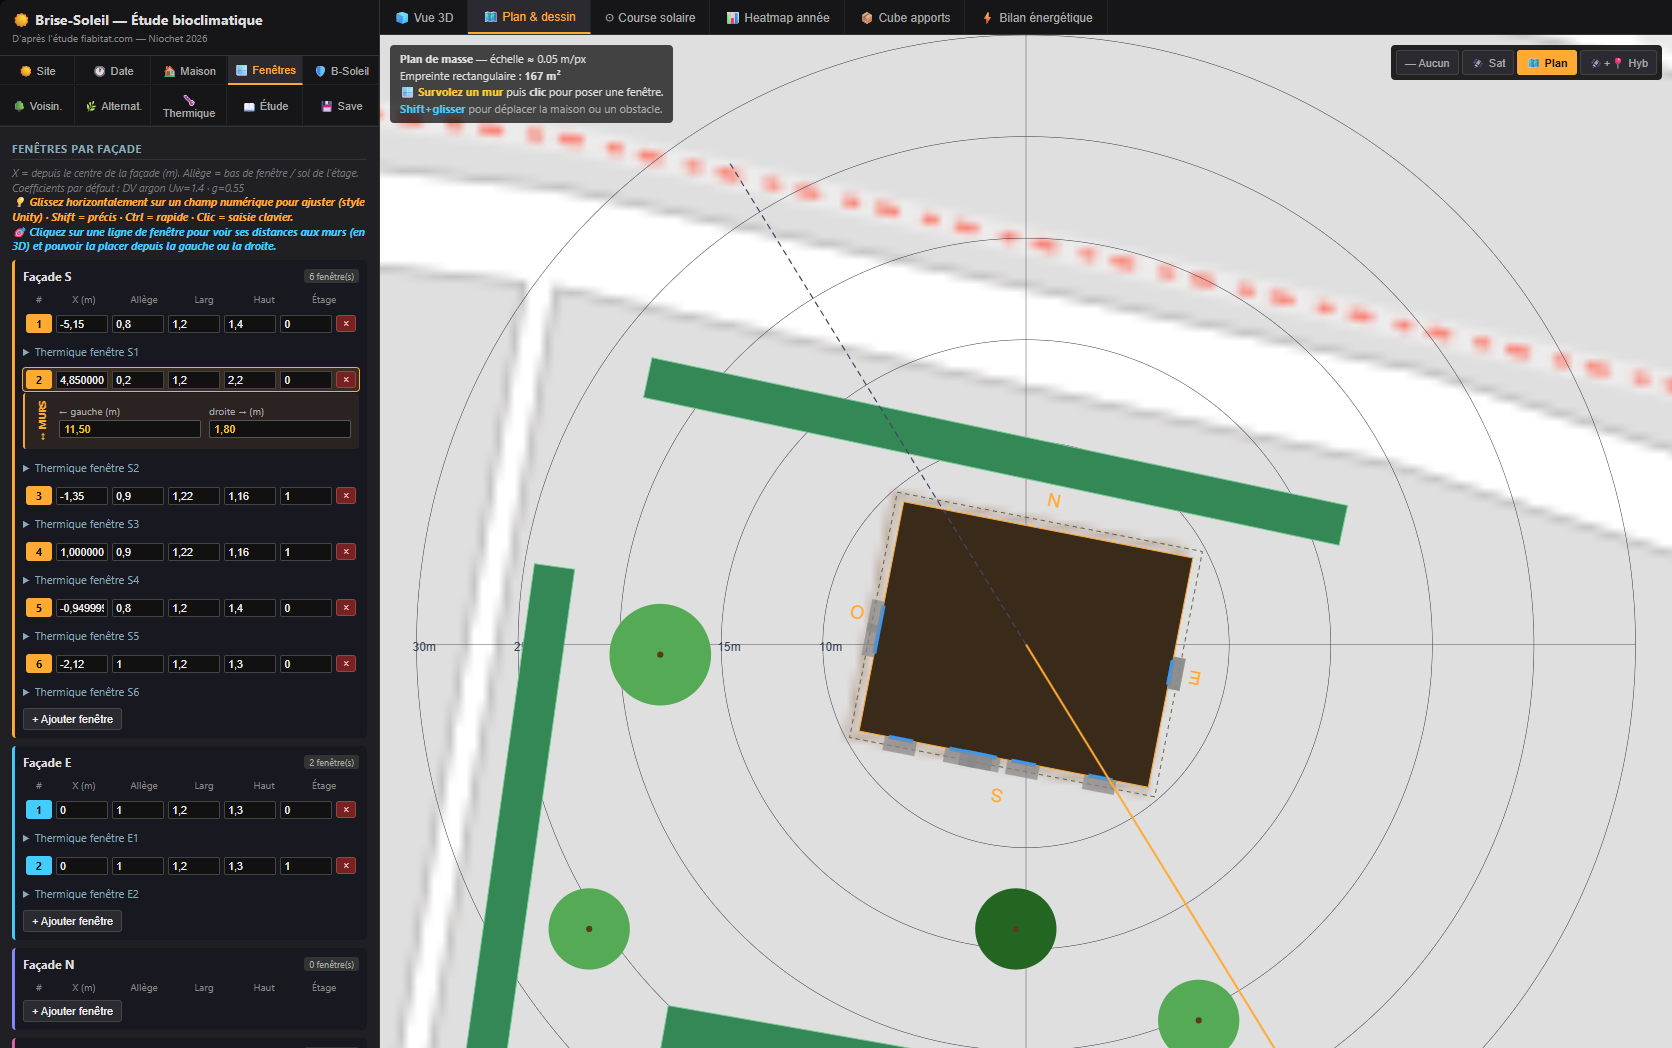
Task: Switch map background to Hyb
Action: pyautogui.click(x=1619, y=63)
